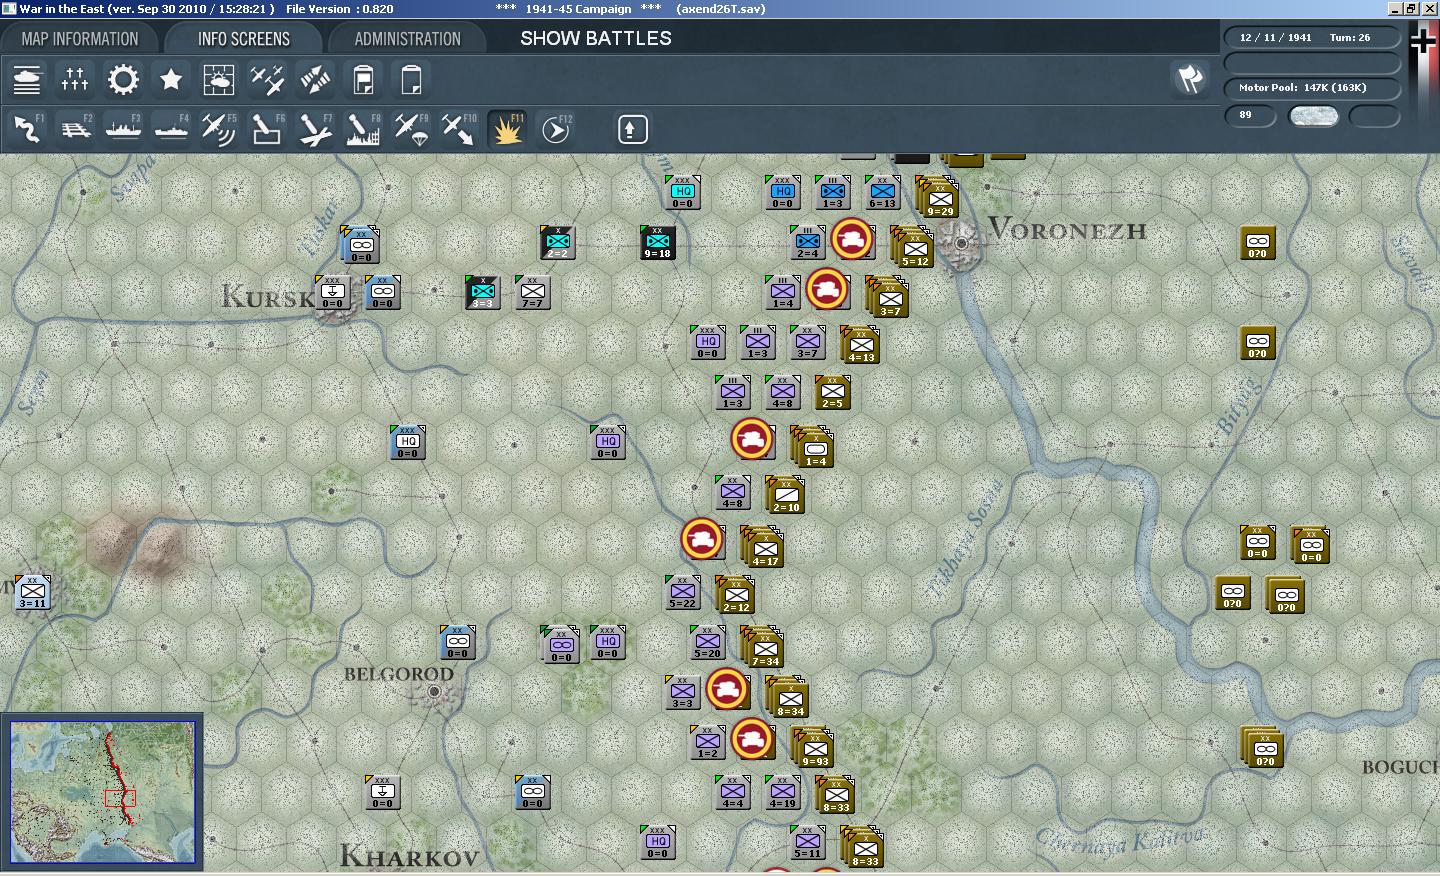Open the production gear icon
This screenshot has height=876, width=1440.
[x=123, y=79]
